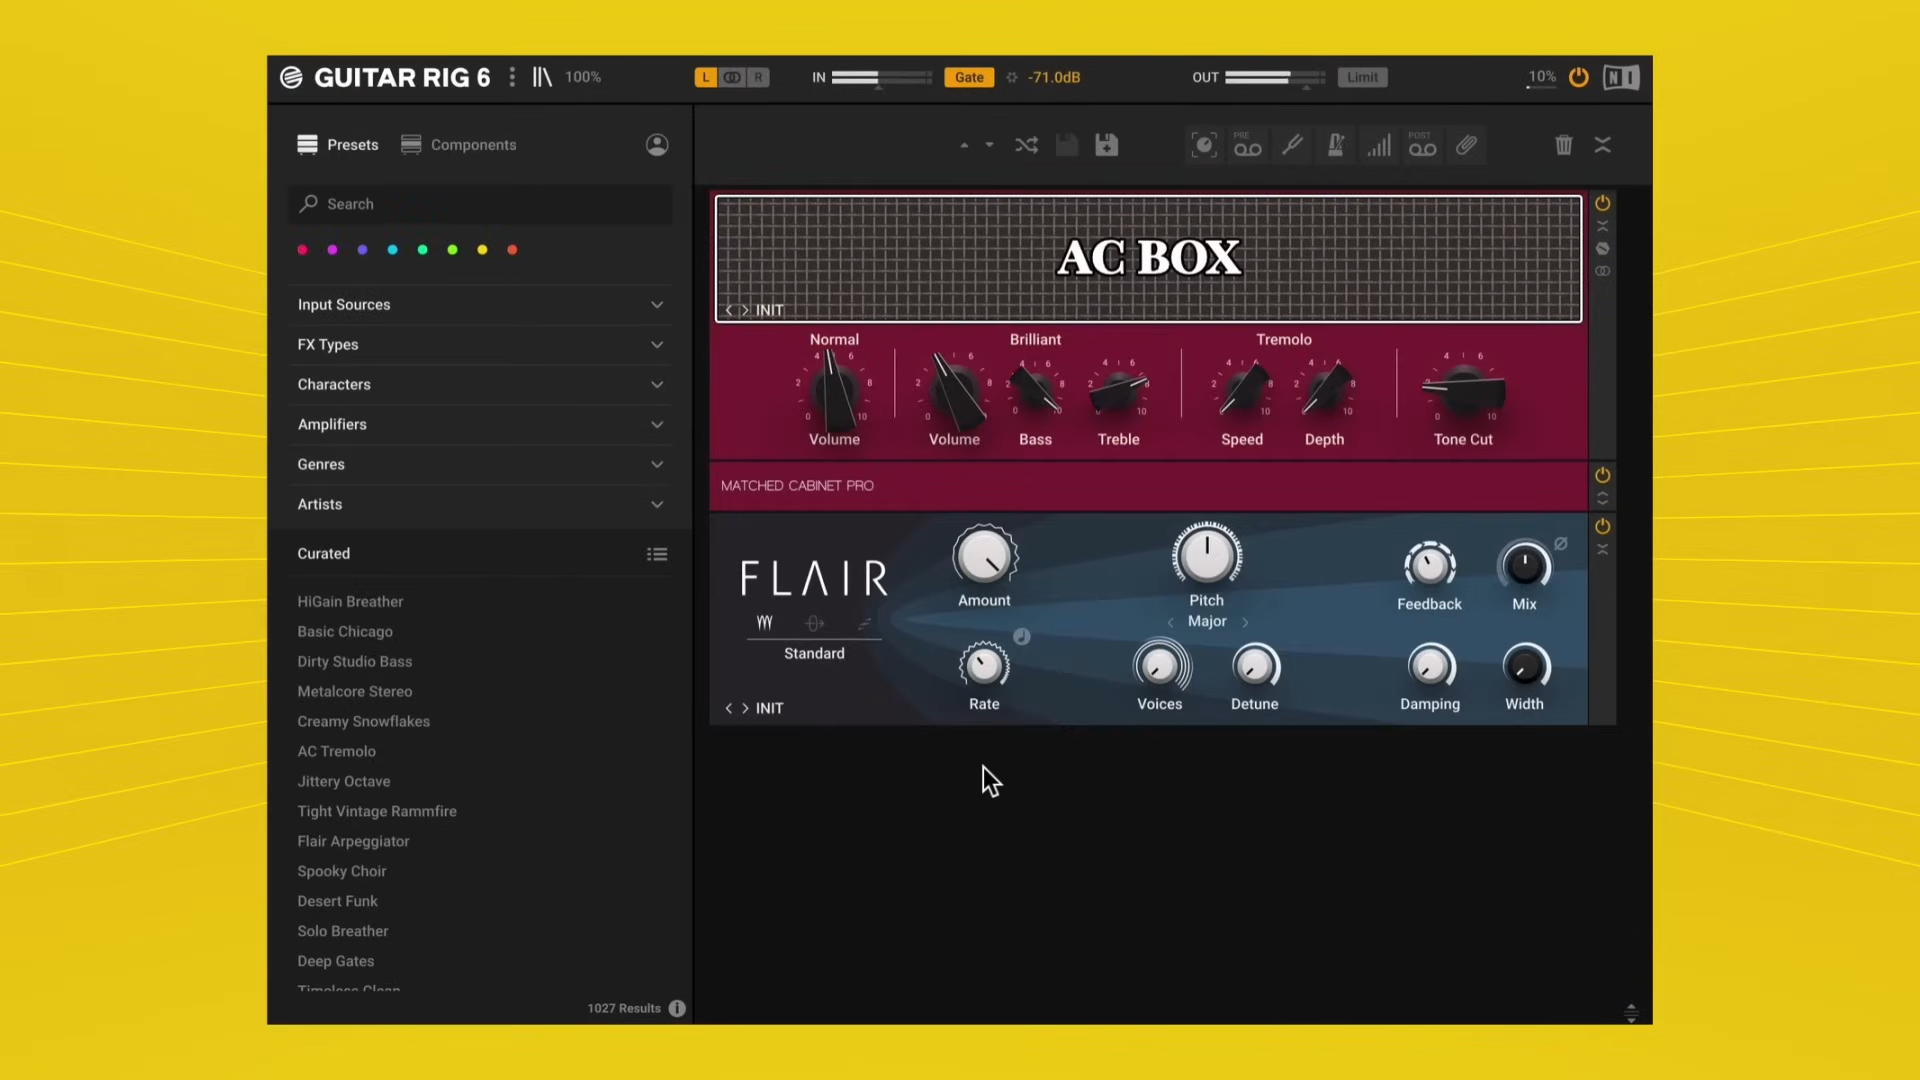Open the Guitar Rig main menu dots
The width and height of the screenshot is (1920, 1080).
(512, 77)
